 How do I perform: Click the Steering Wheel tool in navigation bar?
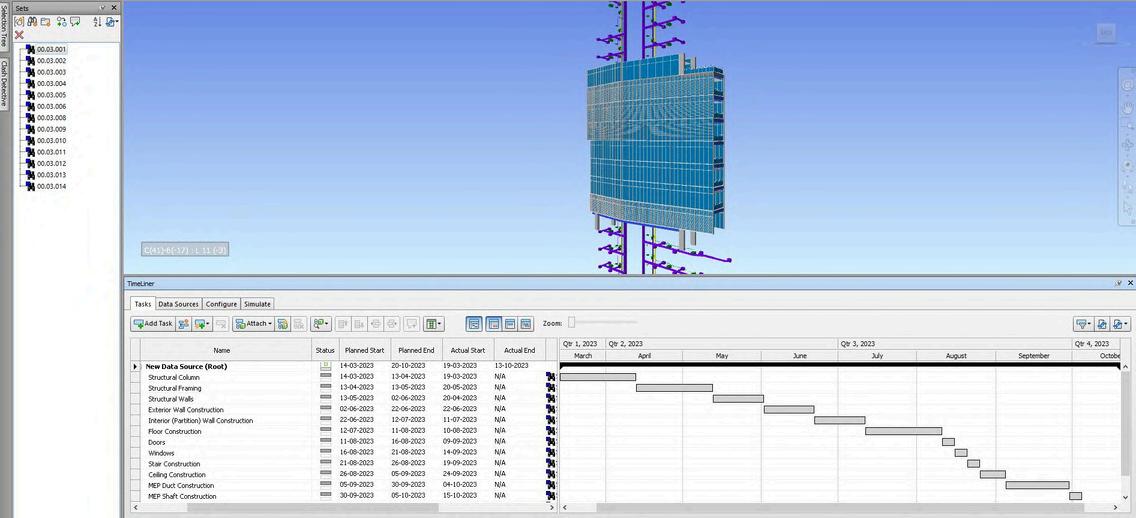[x=1127, y=85]
